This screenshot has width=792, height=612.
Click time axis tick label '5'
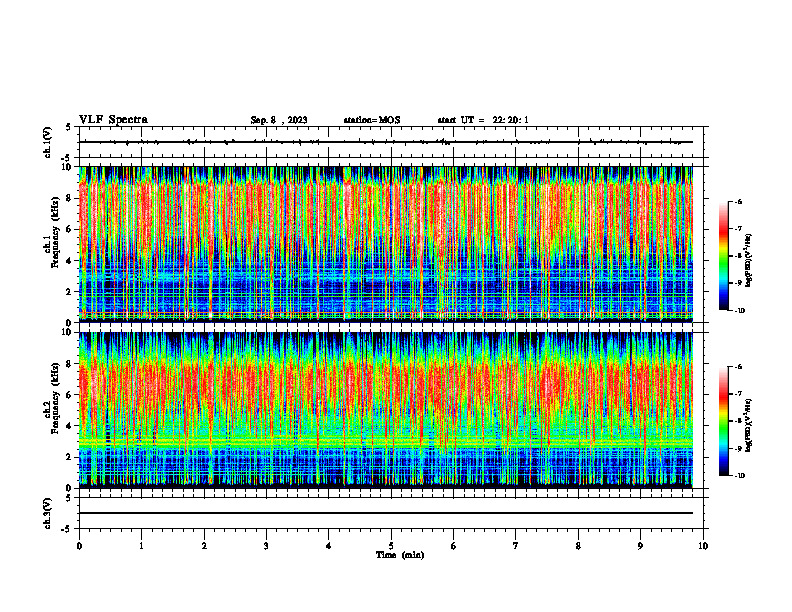pos(391,546)
